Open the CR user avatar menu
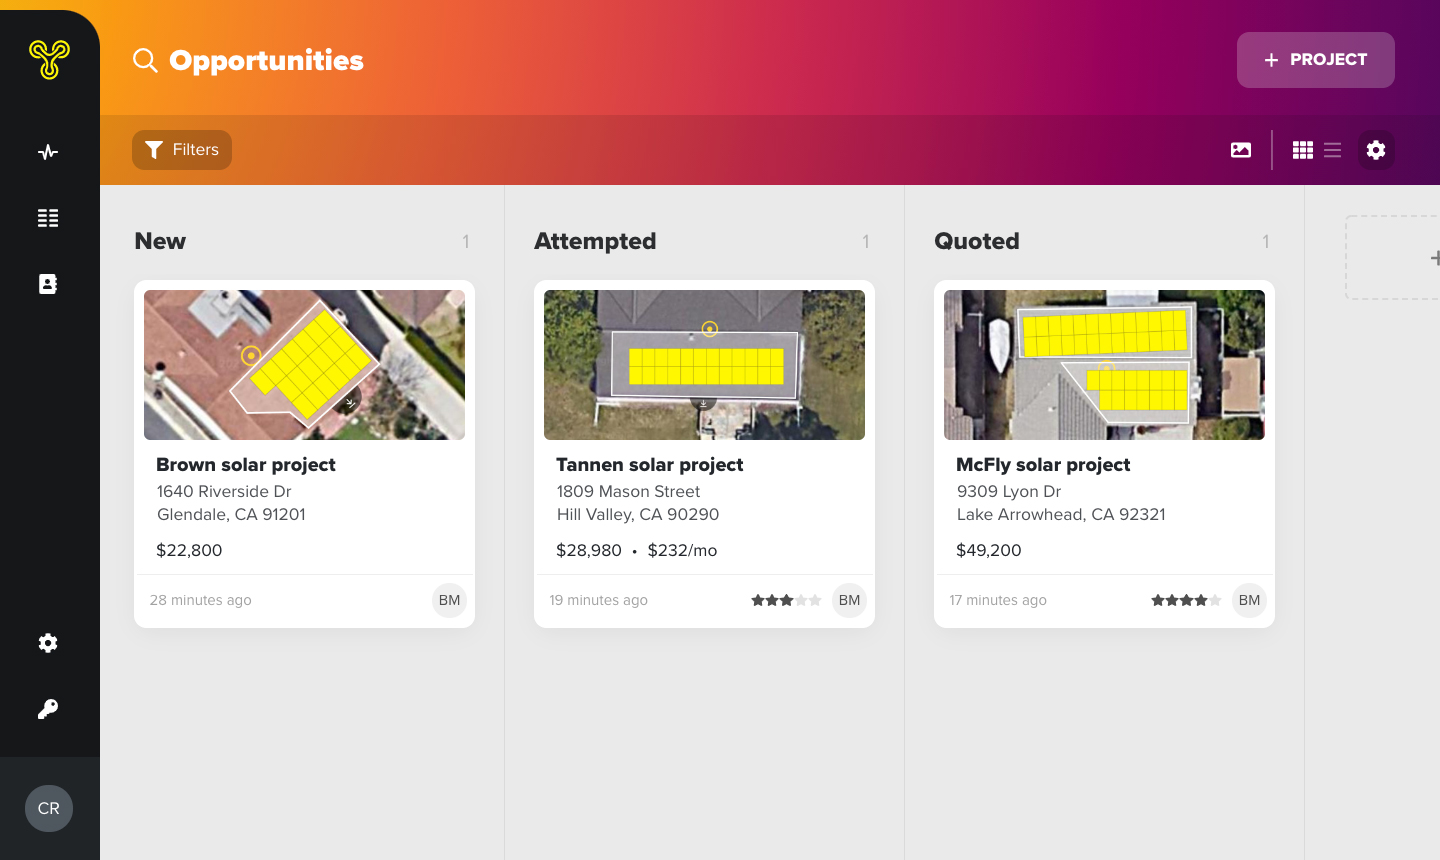The height and width of the screenshot is (860, 1440). (49, 808)
